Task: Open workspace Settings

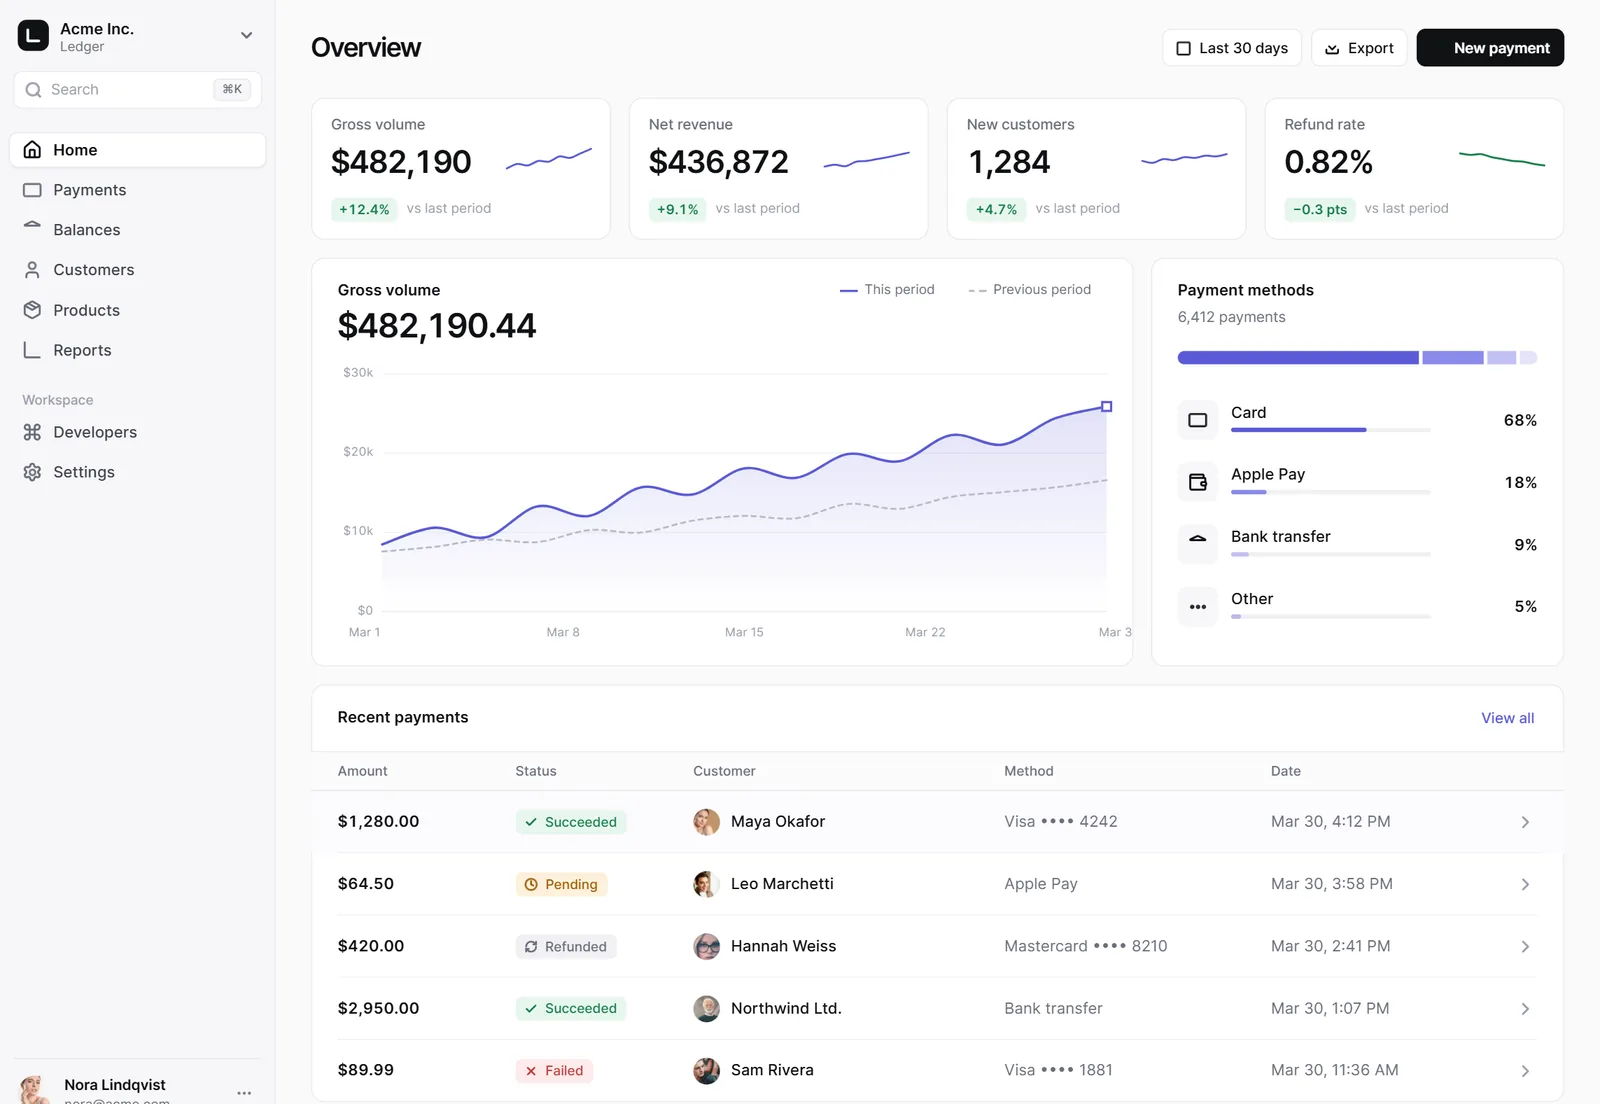Action: click(x=138, y=472)
